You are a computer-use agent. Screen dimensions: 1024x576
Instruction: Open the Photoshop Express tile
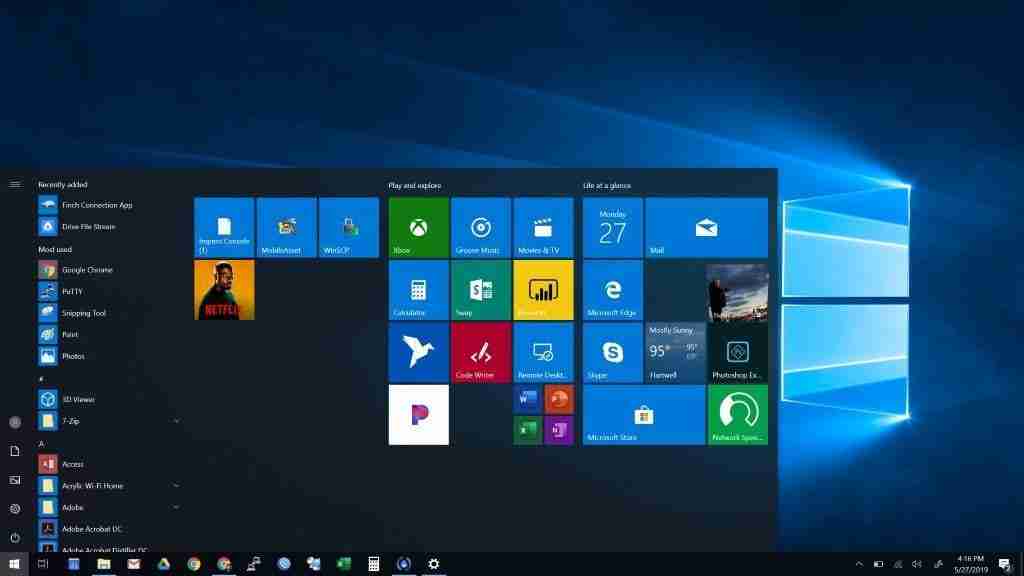point(737,353)
